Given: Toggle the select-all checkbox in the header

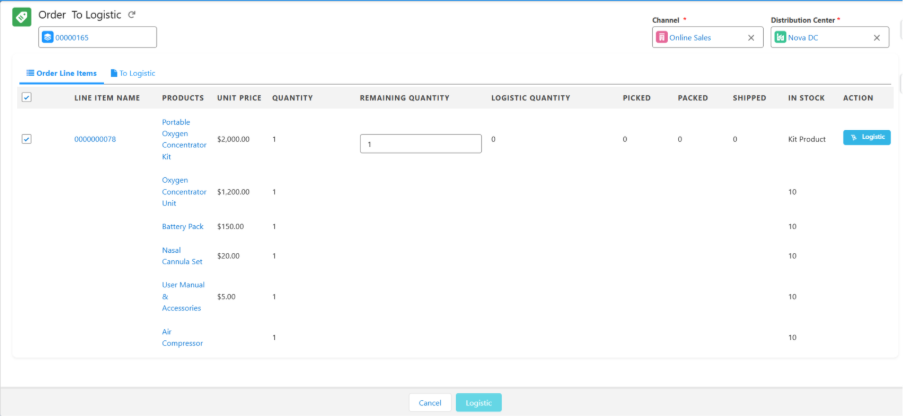Looking at the screenshot, I should [x=26, y=98].
